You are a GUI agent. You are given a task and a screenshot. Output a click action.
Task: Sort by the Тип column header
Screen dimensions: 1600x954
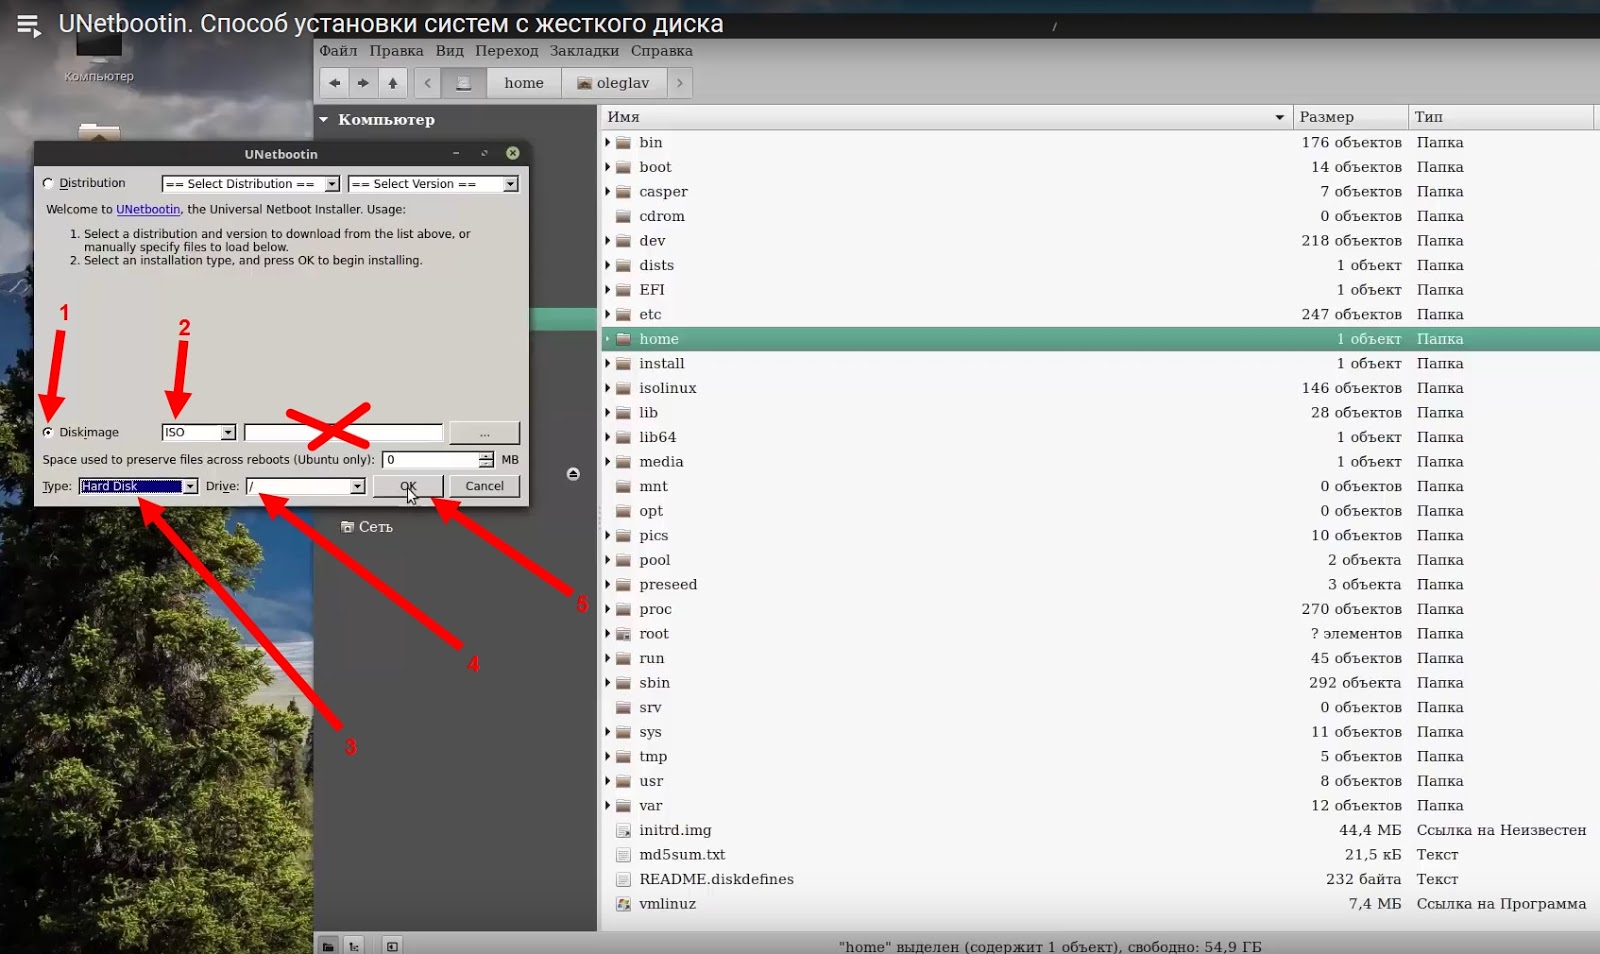coord(1500,117)
